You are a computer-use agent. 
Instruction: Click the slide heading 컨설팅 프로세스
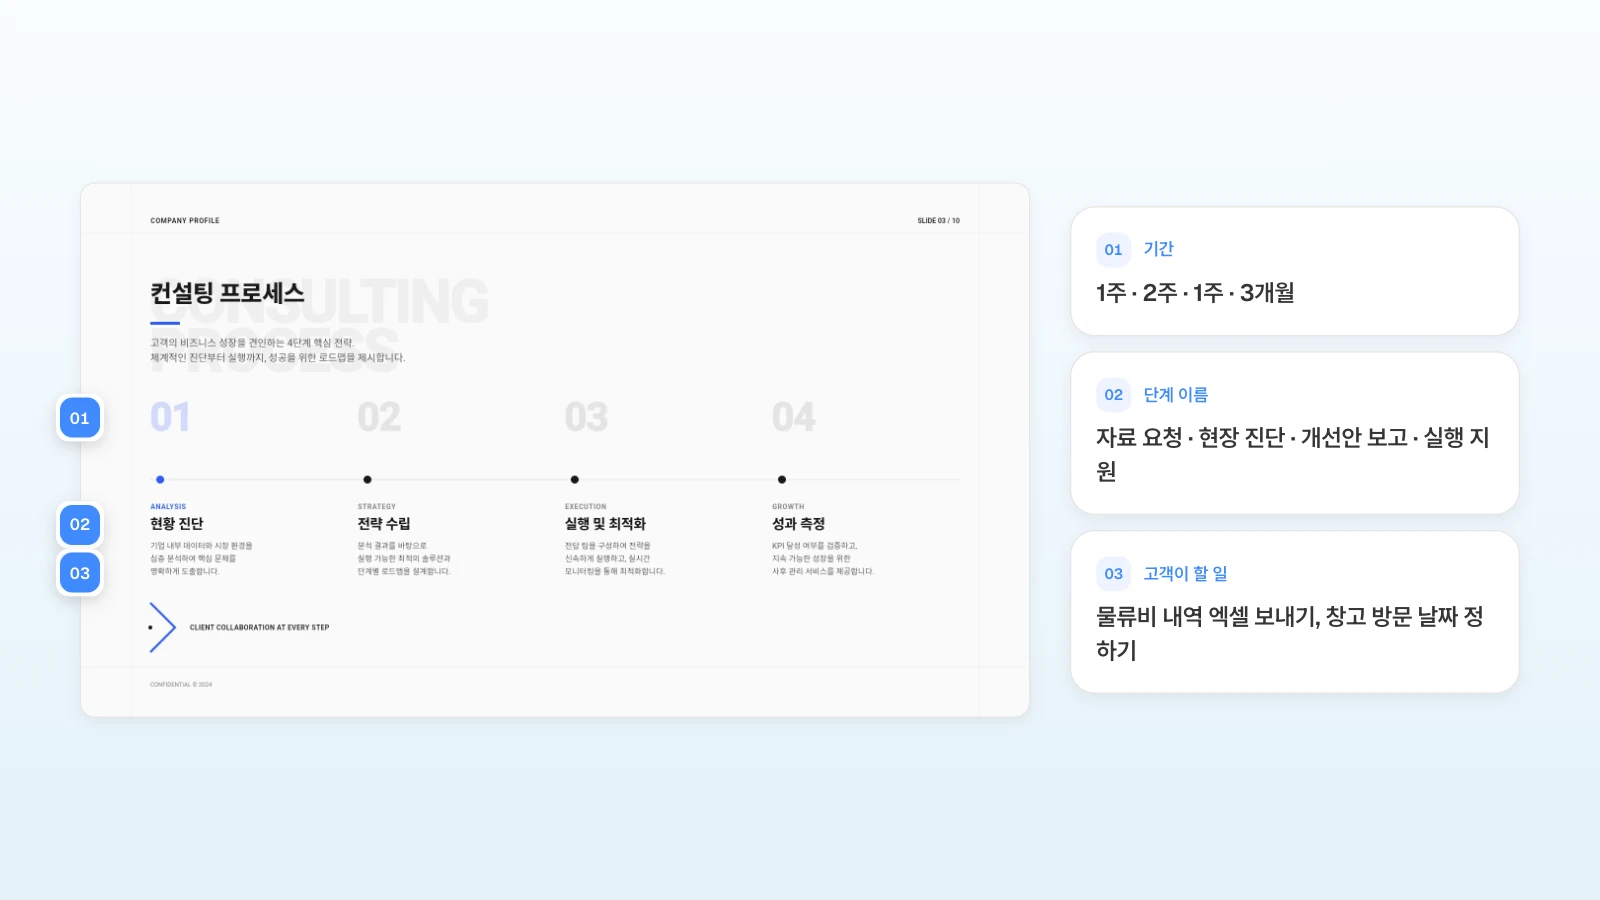[x=227, y=293]
